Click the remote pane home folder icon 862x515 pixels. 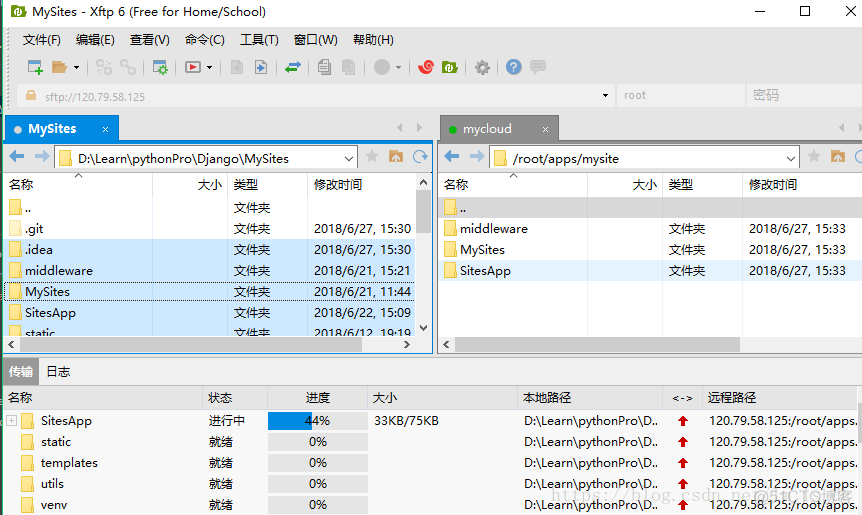[x=838, y=157]
